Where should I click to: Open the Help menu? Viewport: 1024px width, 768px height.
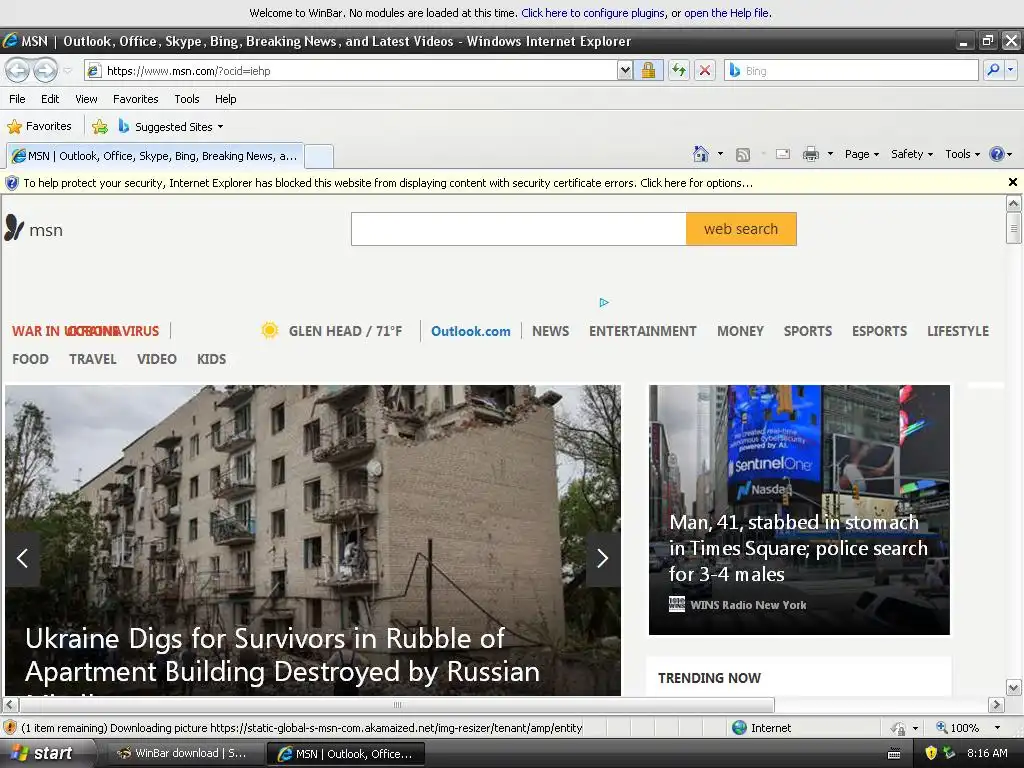(225, 99)
